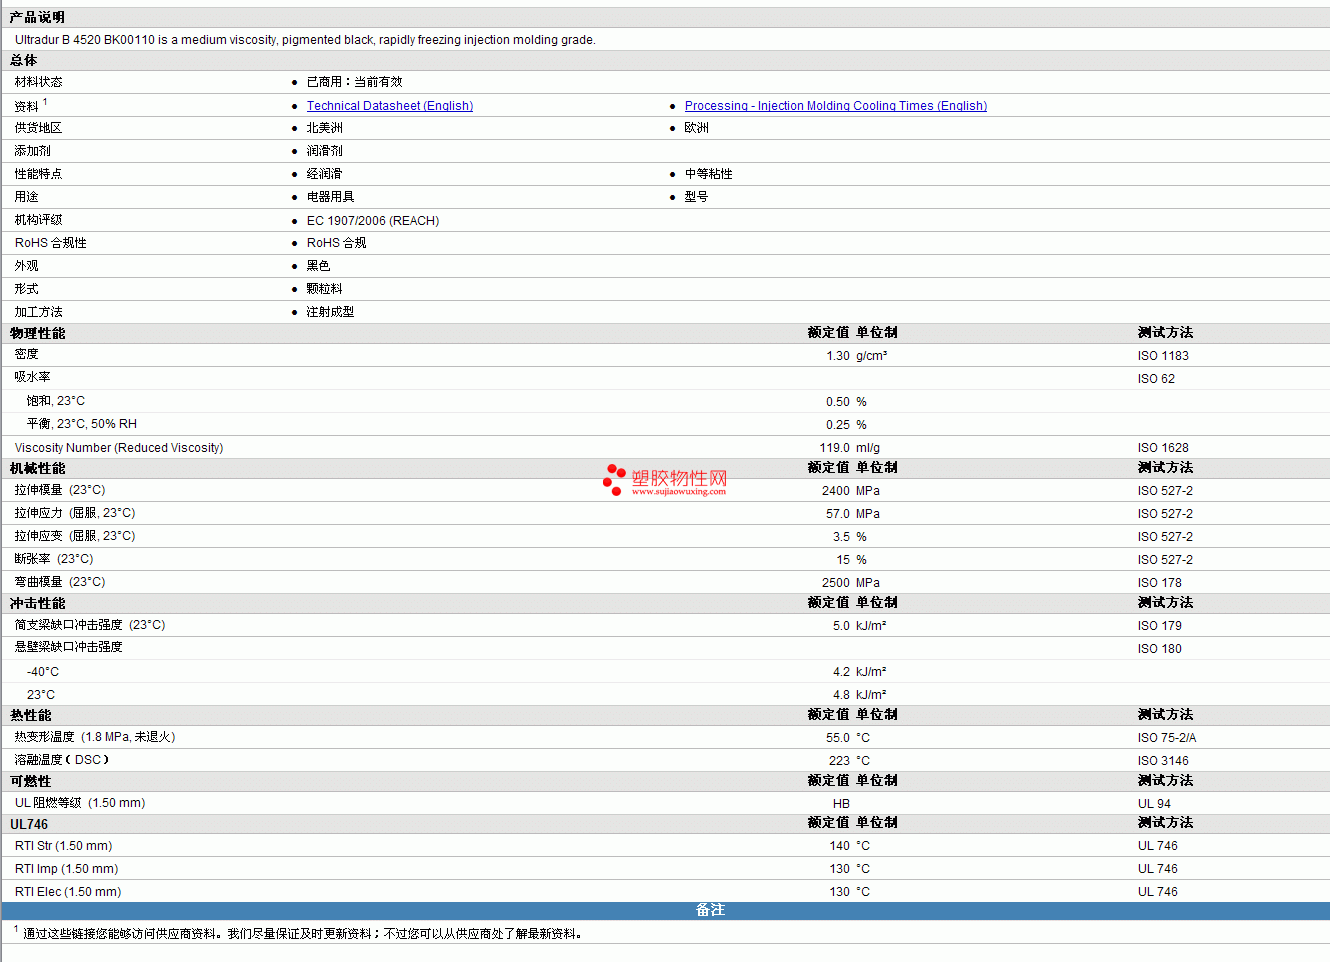The image size is (1330, 962).
Task: Select the "材料状态" row label
Action: coord(38,82)
